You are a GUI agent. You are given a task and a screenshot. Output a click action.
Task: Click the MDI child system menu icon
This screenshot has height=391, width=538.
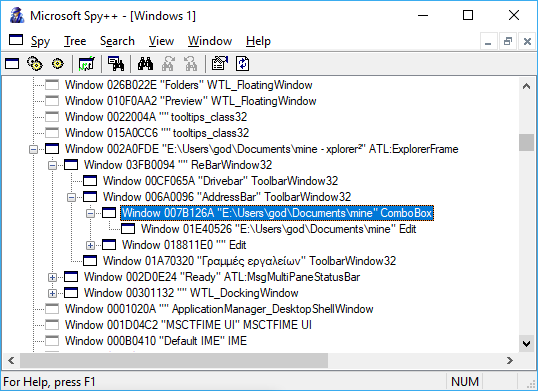(x=16, y=40)
